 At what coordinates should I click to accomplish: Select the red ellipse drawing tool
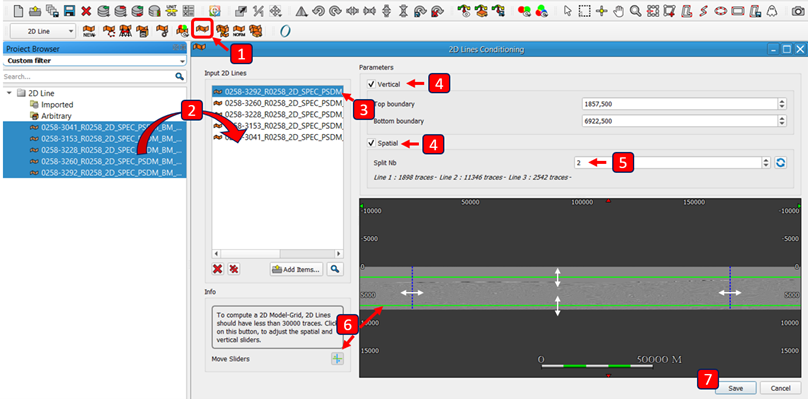[721, 10]
